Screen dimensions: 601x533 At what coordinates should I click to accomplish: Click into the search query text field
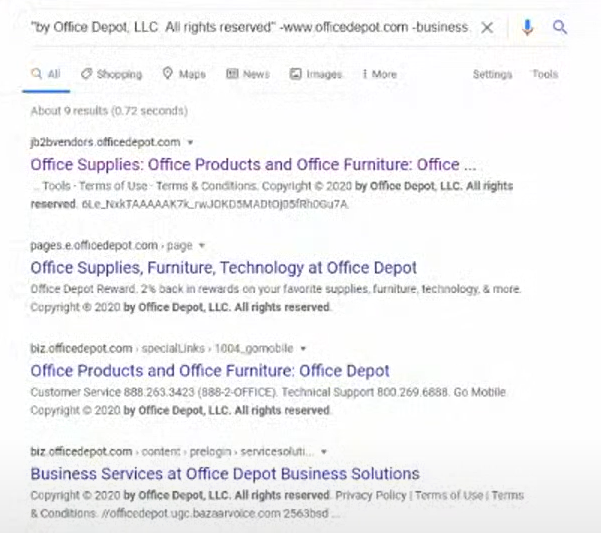(x=249, y=28)
